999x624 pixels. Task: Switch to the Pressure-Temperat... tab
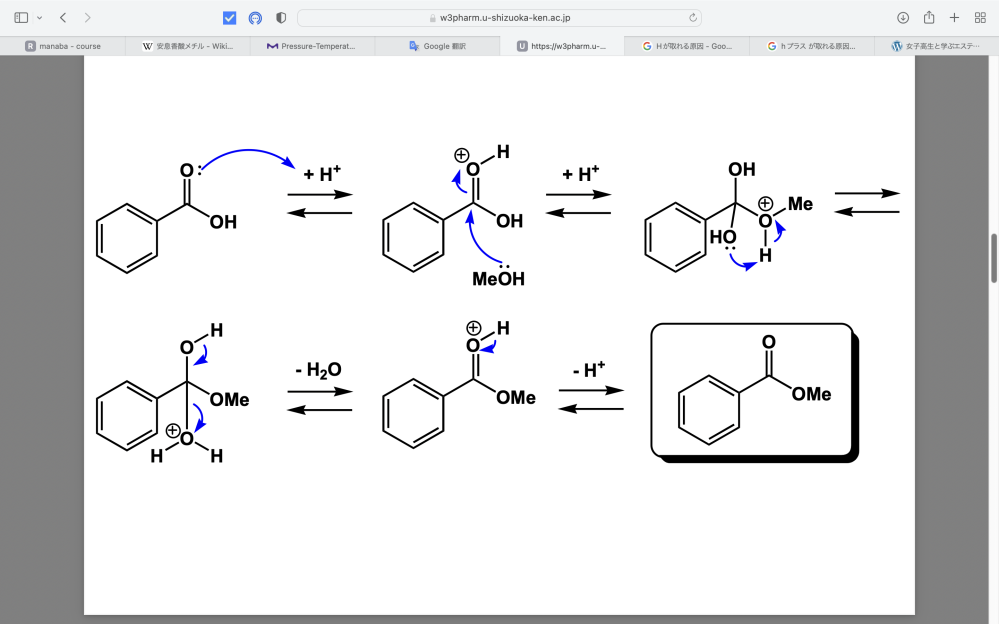tap(311, 46)
